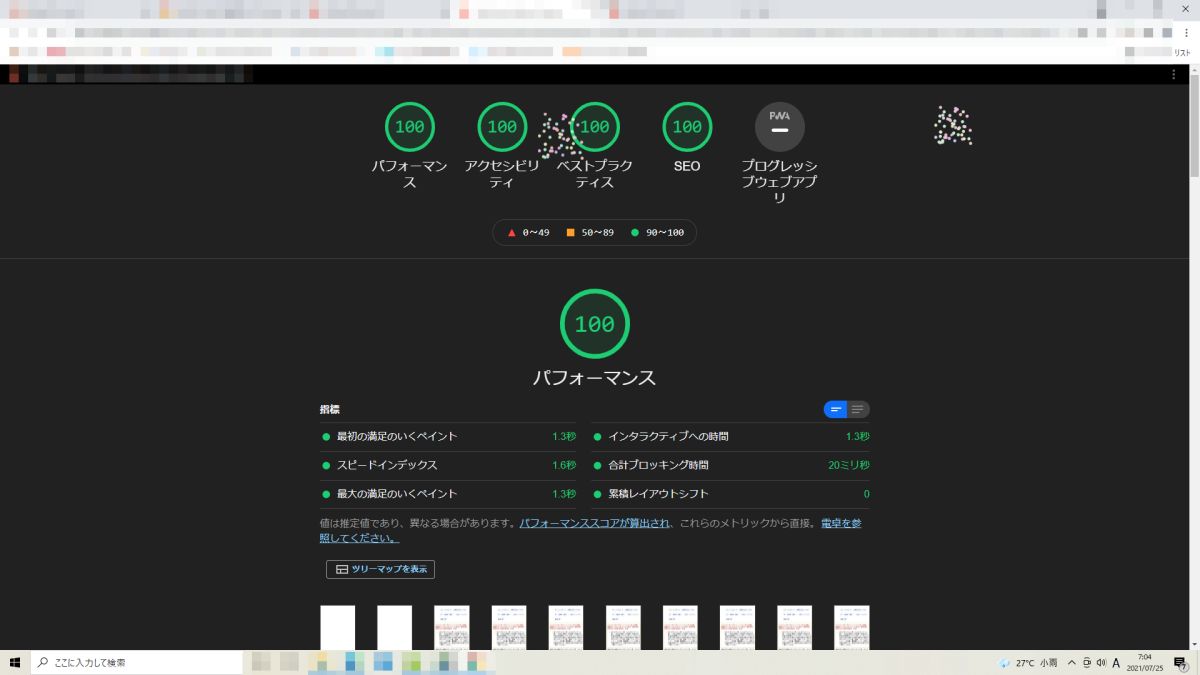Open the 7:04 clock and calendar
1200x675 pixels.
coord(1145,663)
